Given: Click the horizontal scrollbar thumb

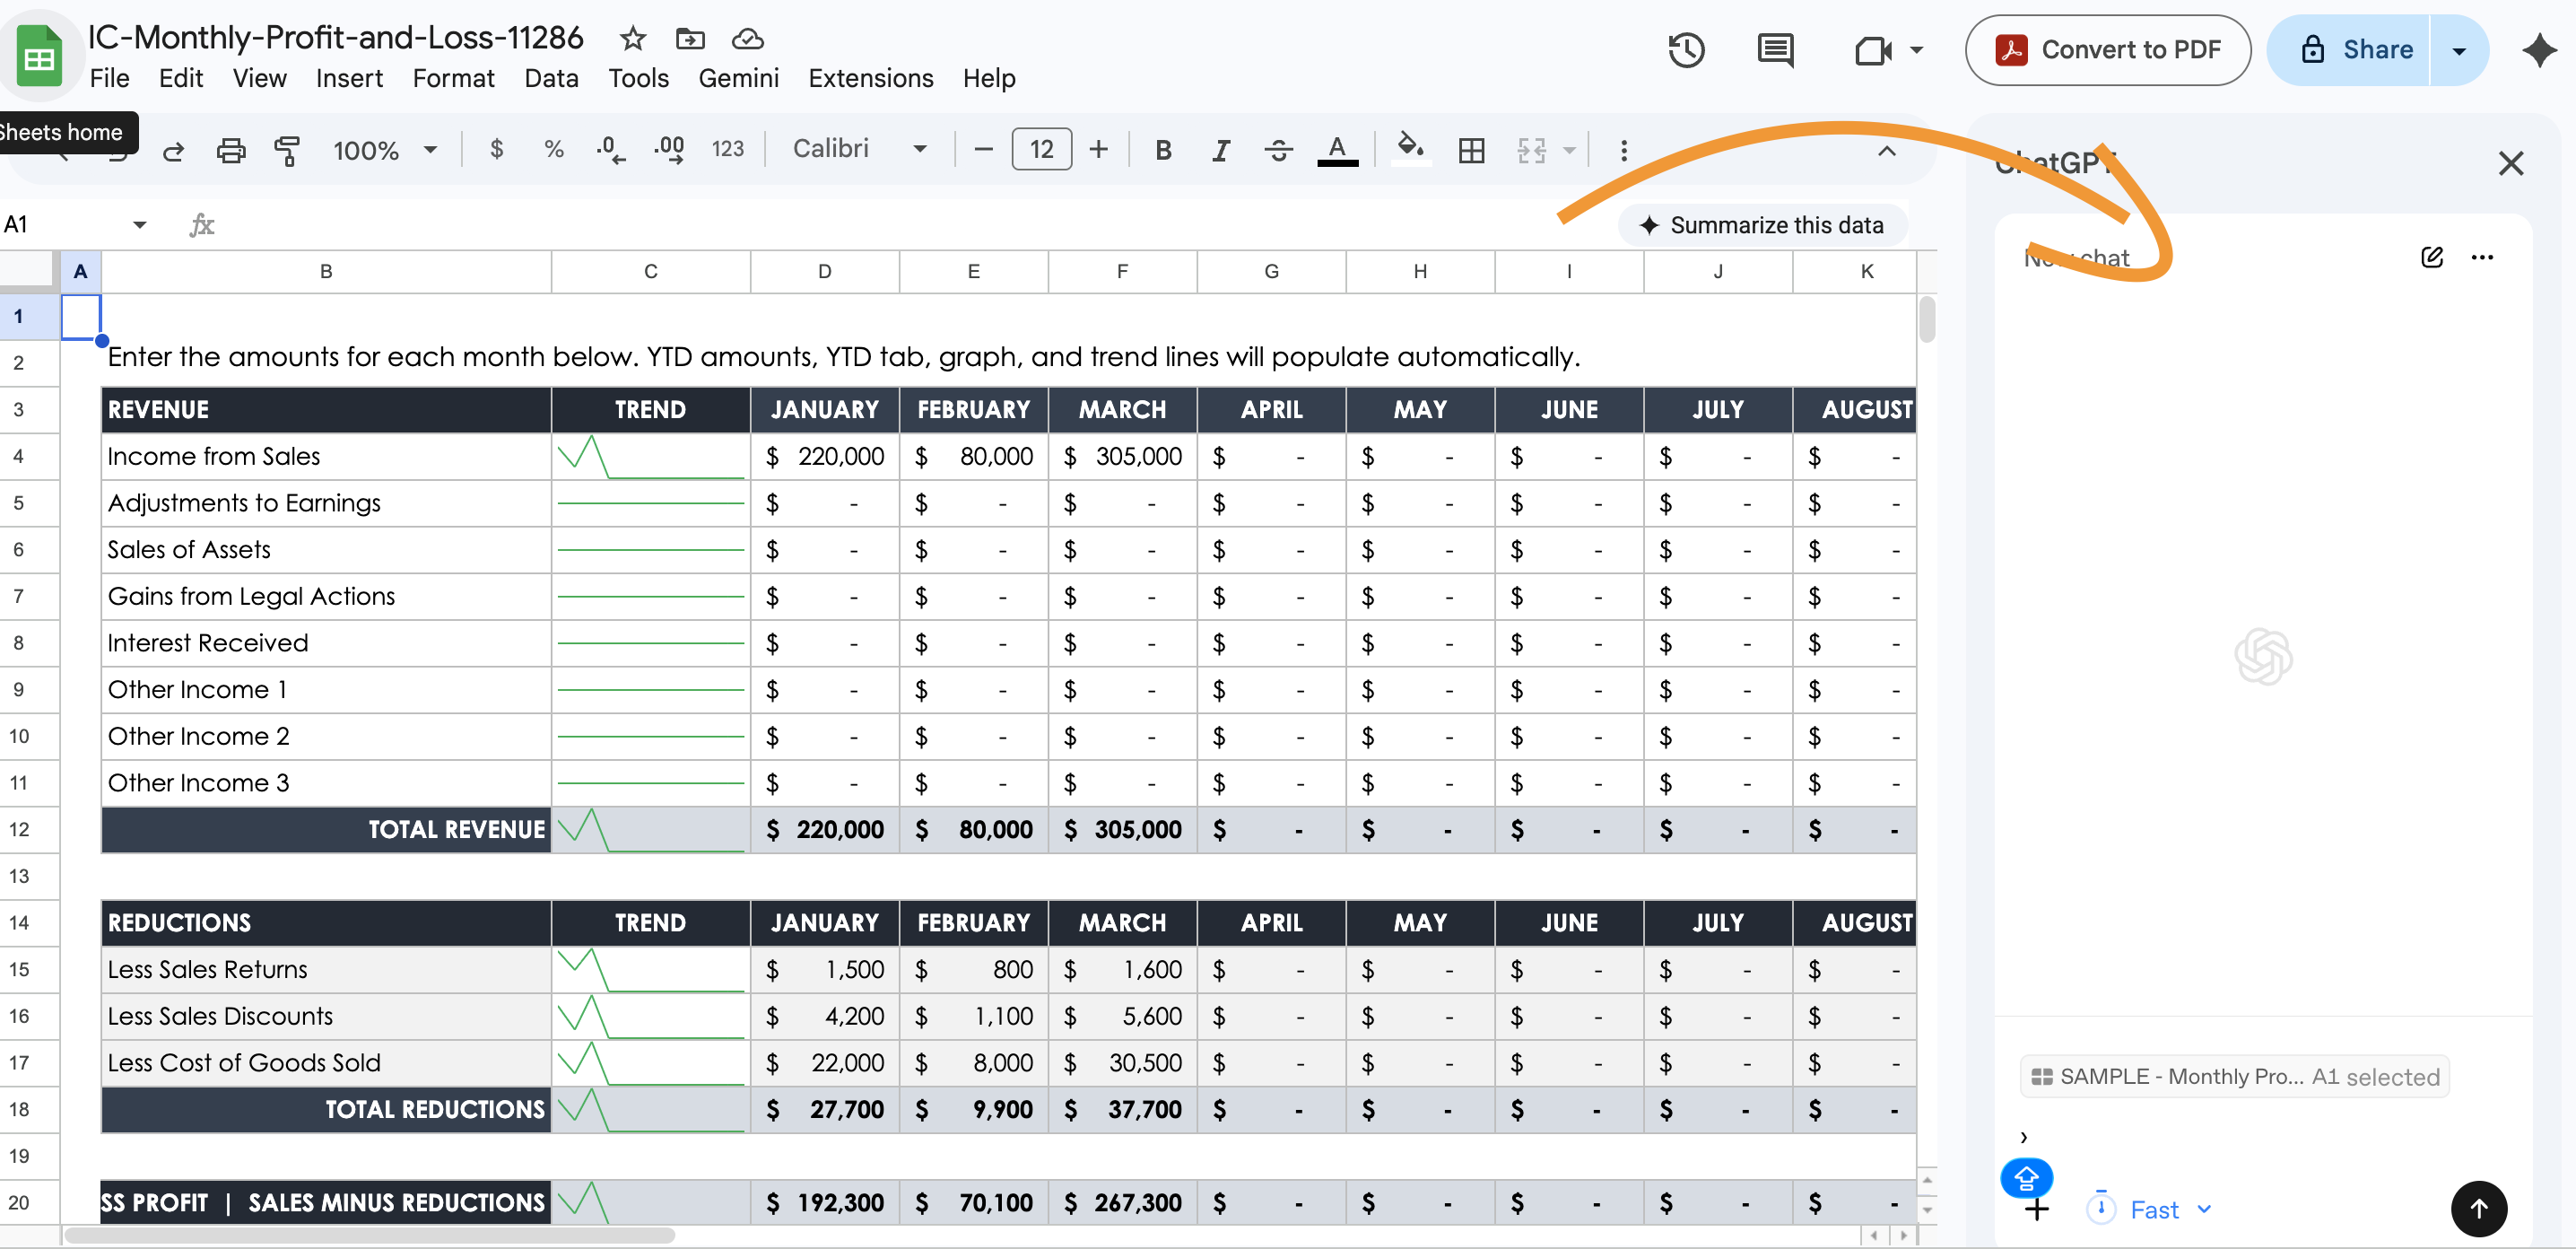Looking at the screenshot, I should click(x=370, y=1235).
